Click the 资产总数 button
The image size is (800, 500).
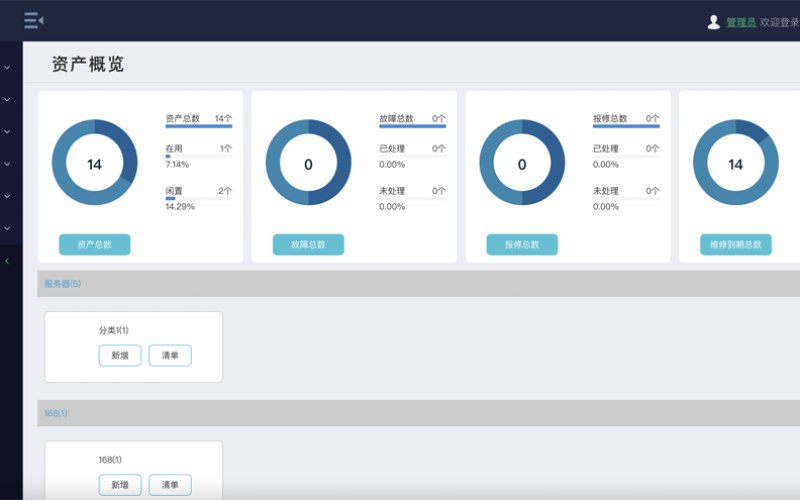click(x=94, y=244)
